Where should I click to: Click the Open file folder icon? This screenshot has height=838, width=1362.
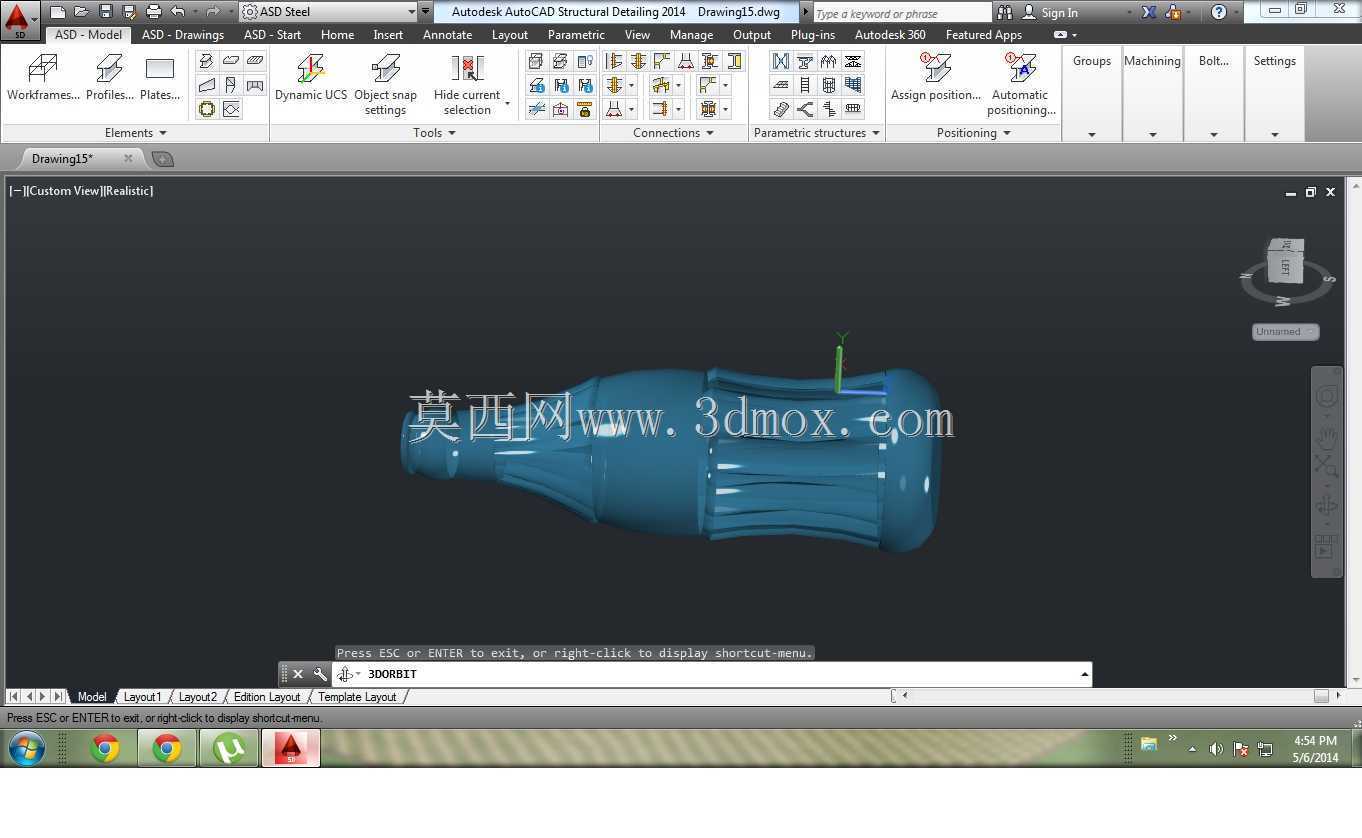pos(81,12)
